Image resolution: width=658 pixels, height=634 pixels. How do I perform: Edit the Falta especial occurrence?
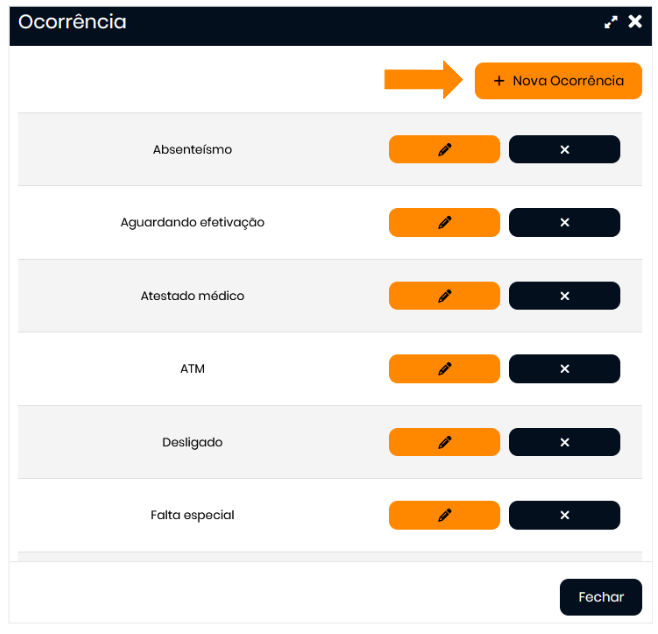444,515
